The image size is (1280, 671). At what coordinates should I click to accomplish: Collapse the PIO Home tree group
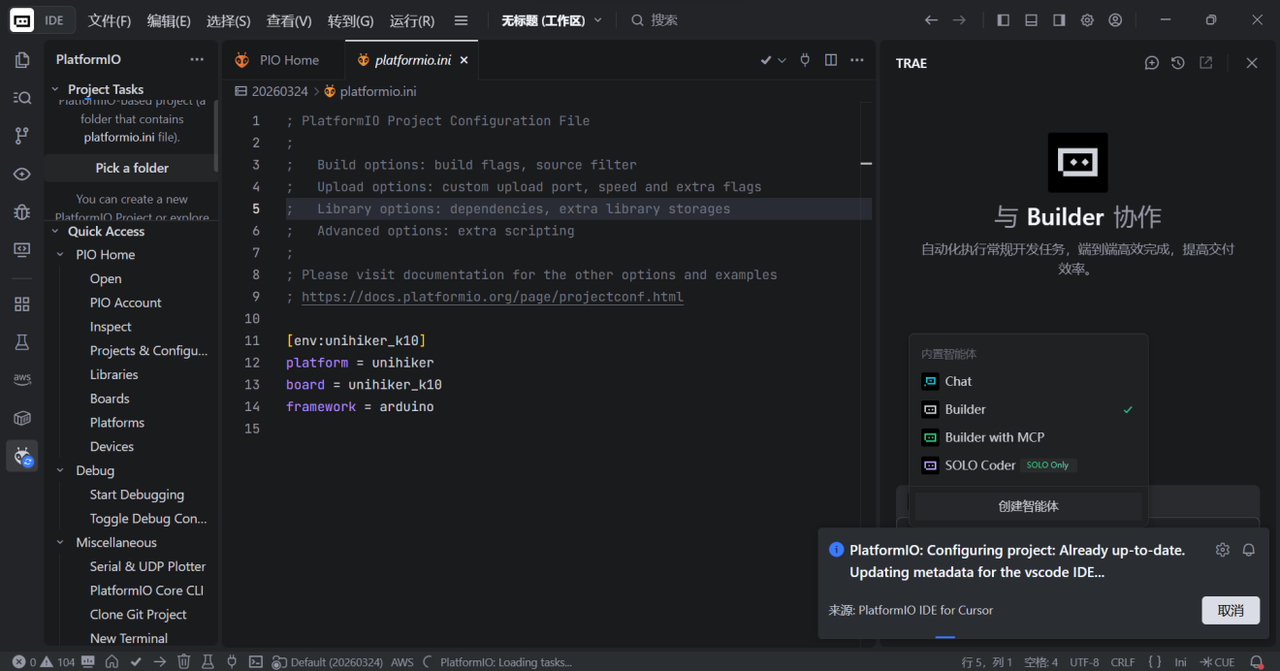click(61, 255)
